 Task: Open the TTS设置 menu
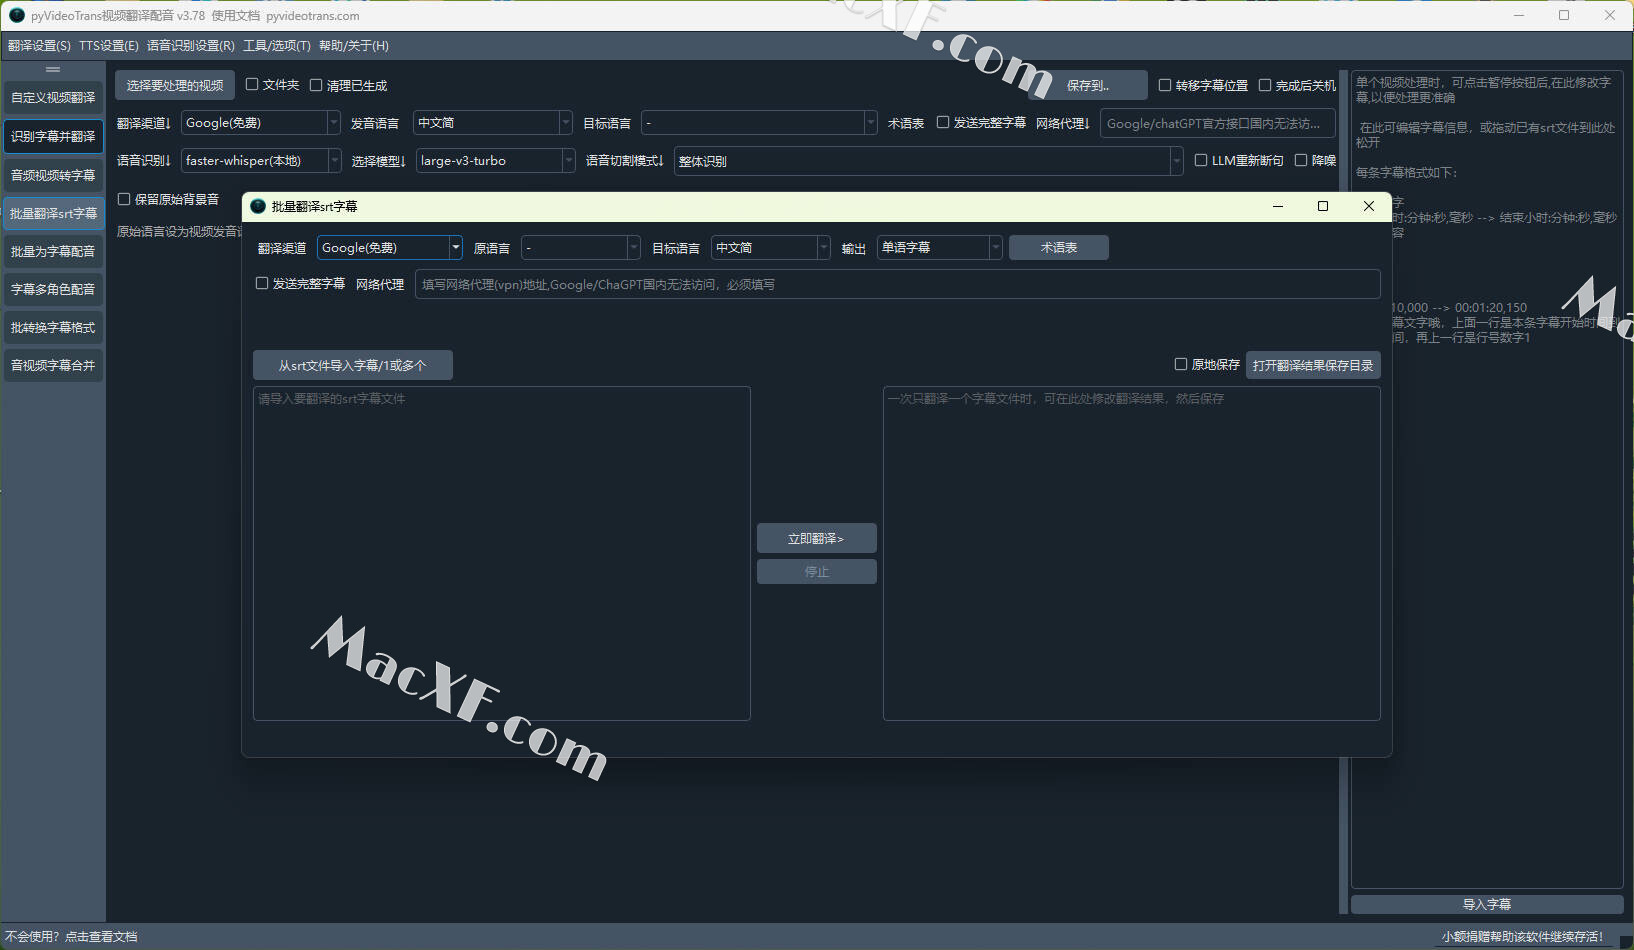coord(109,46)
